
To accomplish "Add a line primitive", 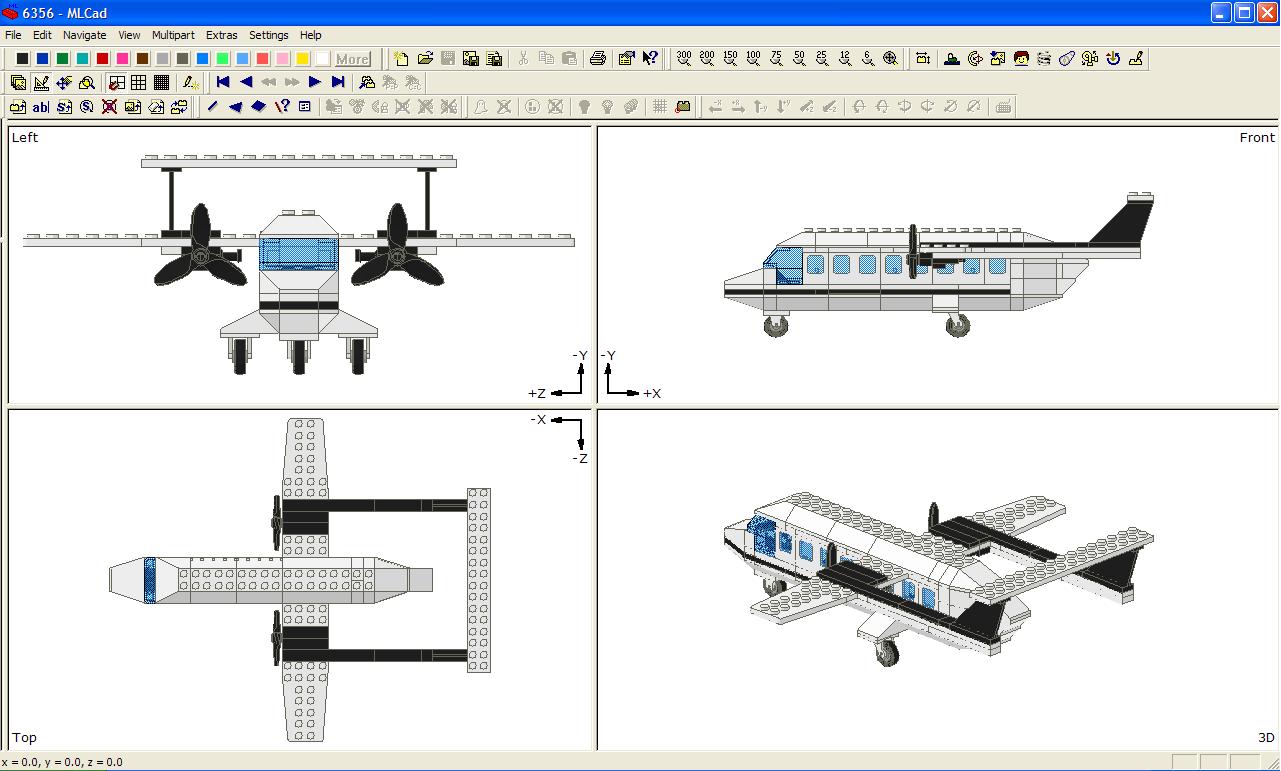I will tap(212, 107).
